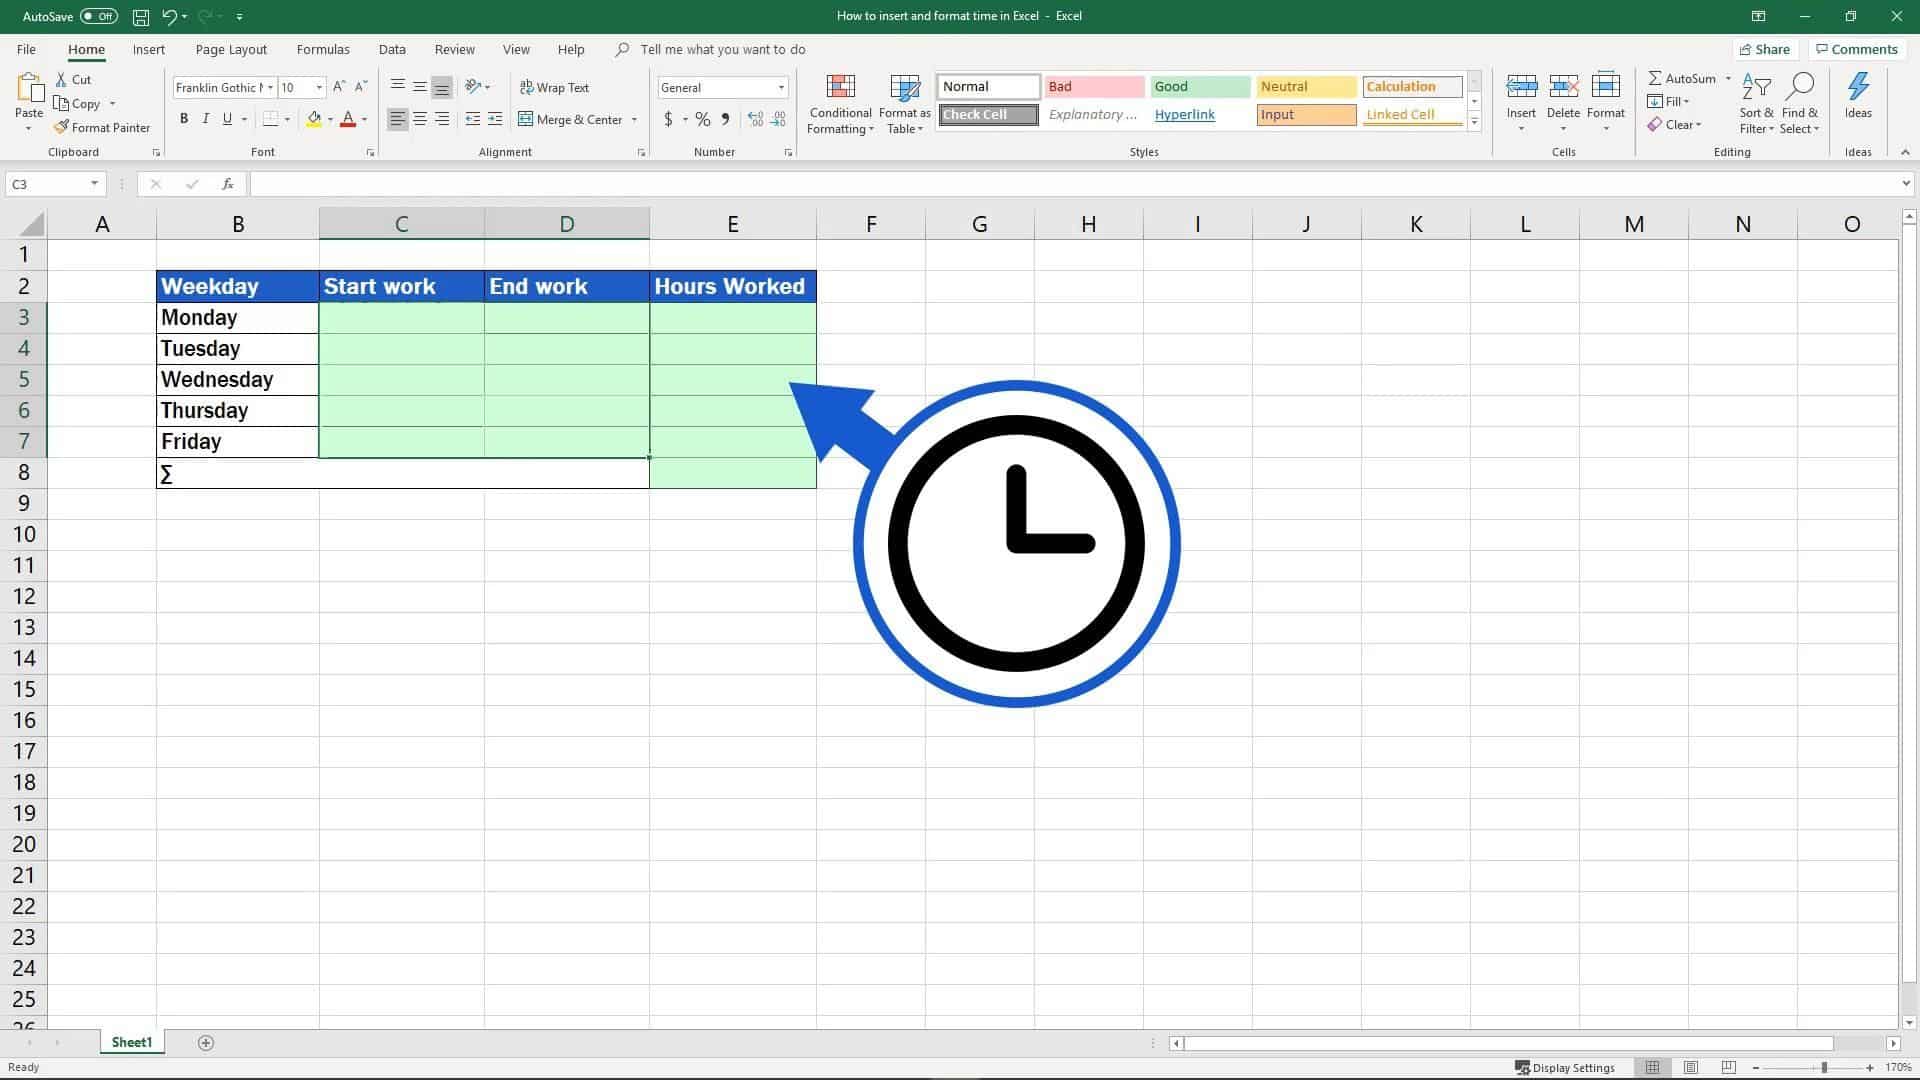Switch to Page Layout view in status bar
Screen dimensions: 1920x1080
[1690, 1067]
